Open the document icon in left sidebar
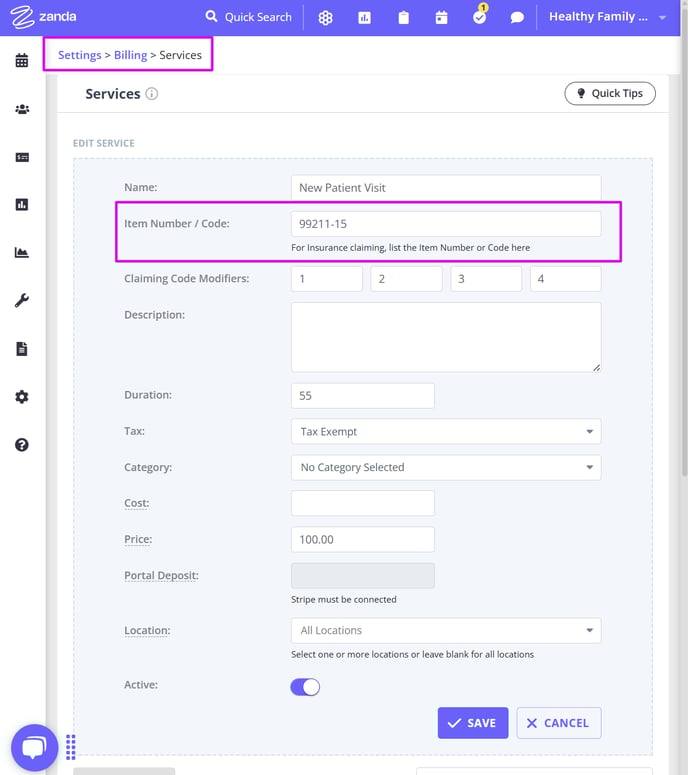688x775 pixels. click(22, 349)
